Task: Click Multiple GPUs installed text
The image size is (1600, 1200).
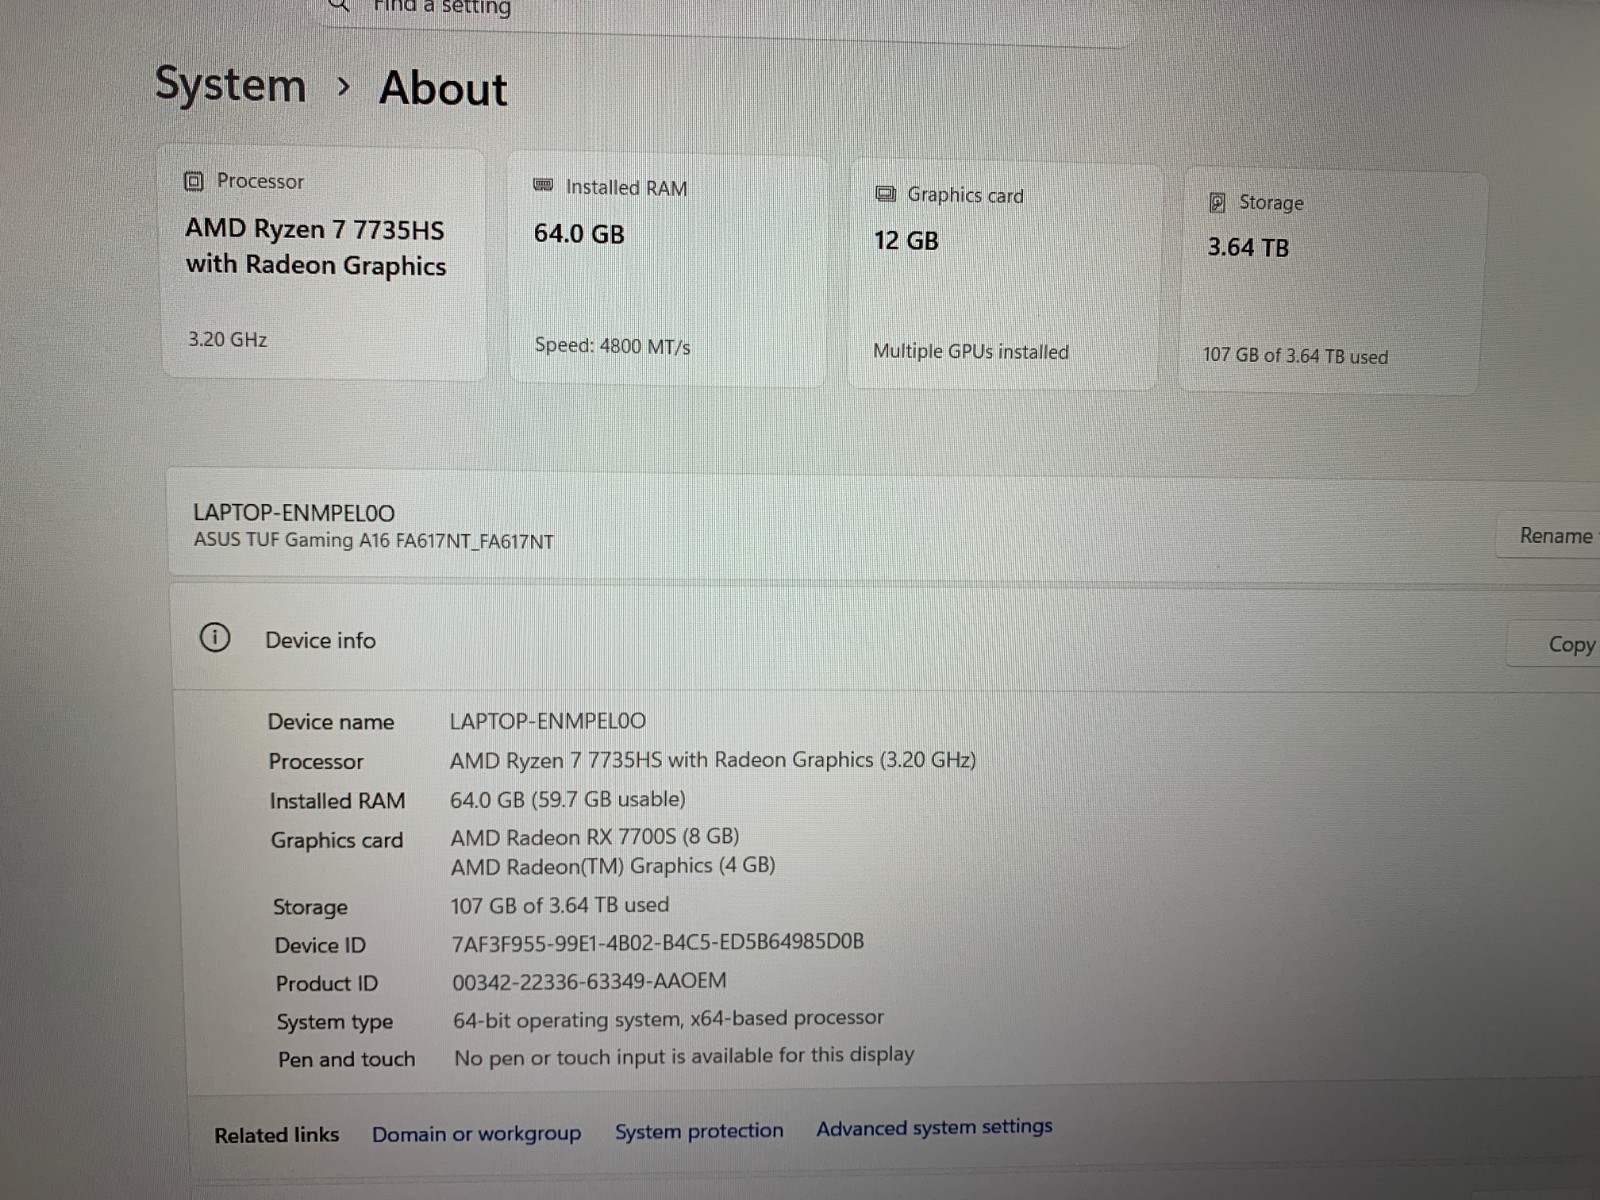Action: click(x=971, y=351)
